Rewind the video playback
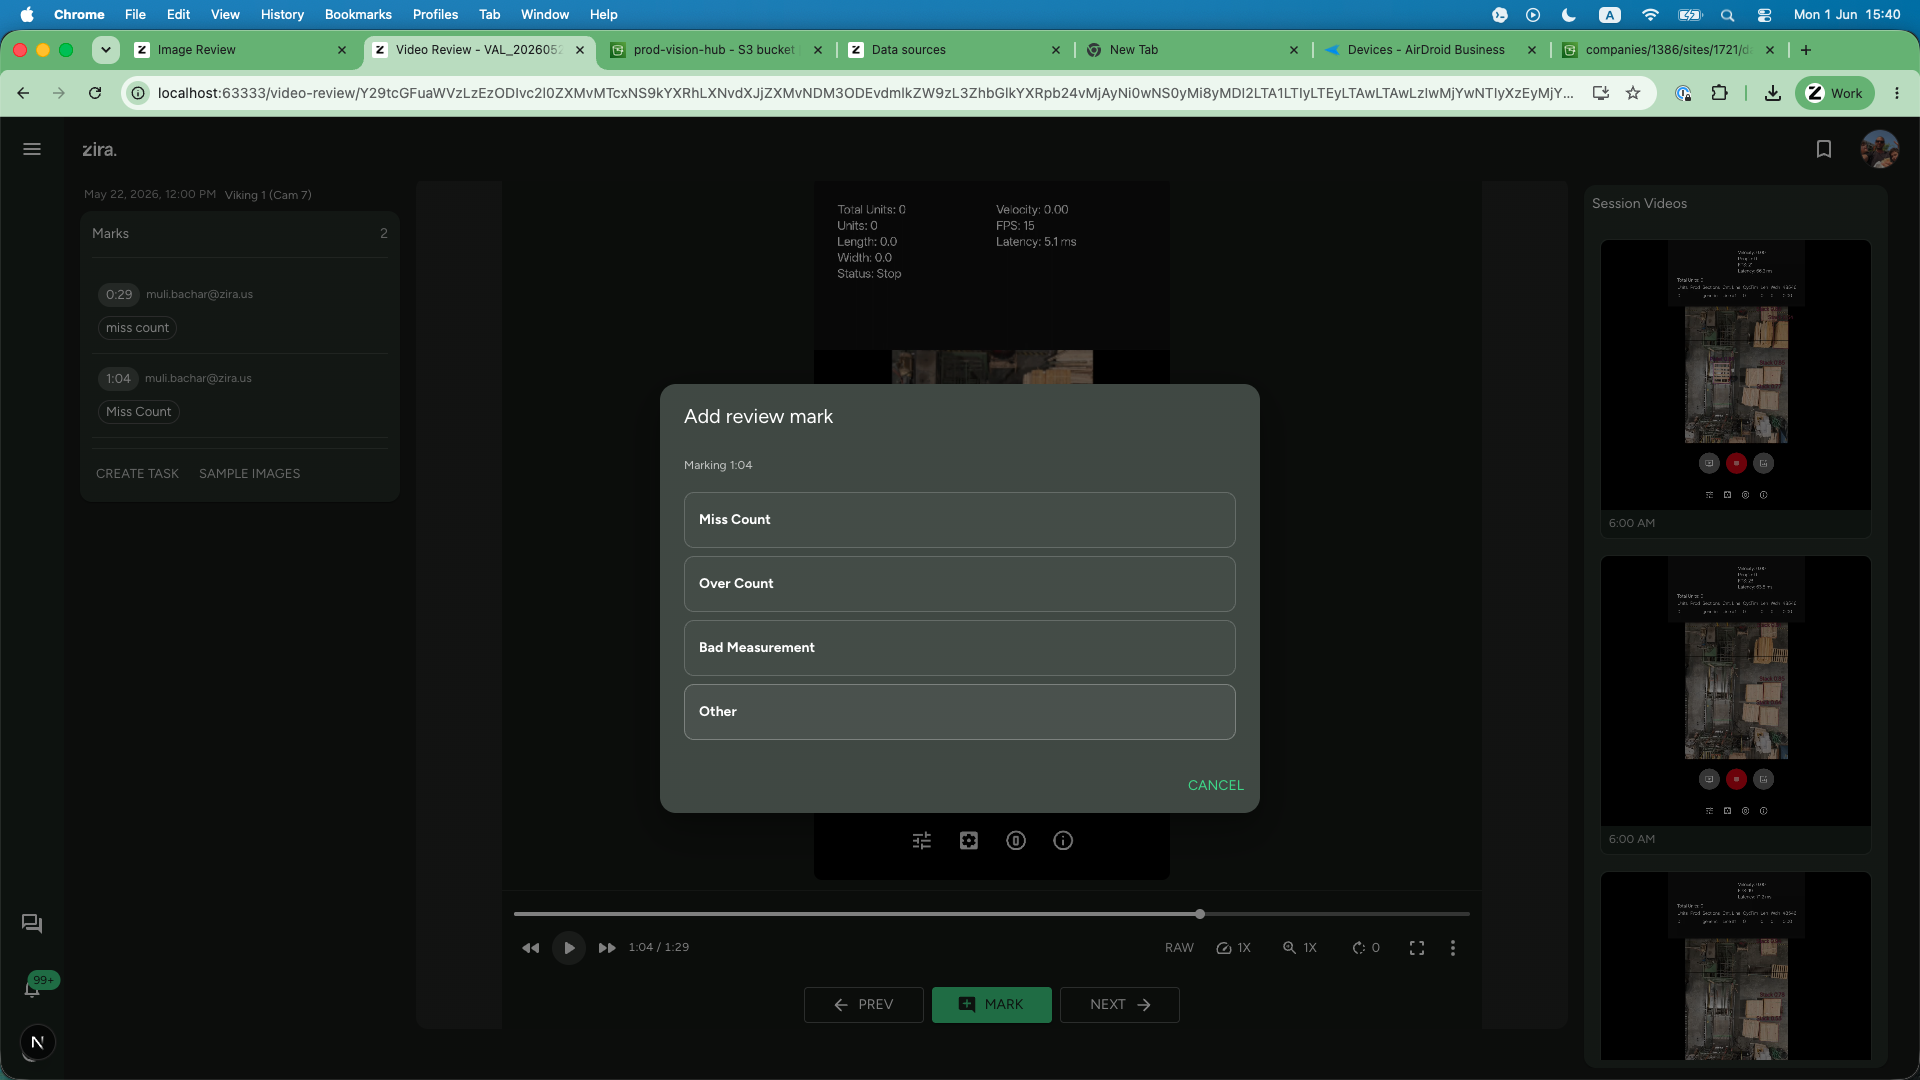Viewport: 1920px width, 1080px height. point(530,948)
